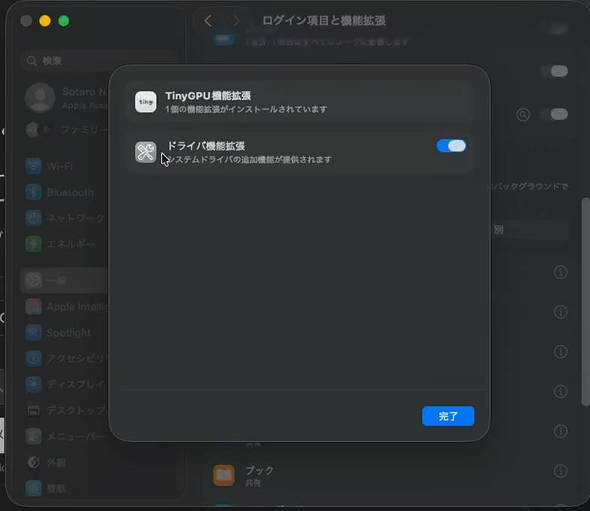Click "システムドライバの追加機能が提供されます" description
The image size is (590, 511).
pyautogui.click(x=249, y=160)
